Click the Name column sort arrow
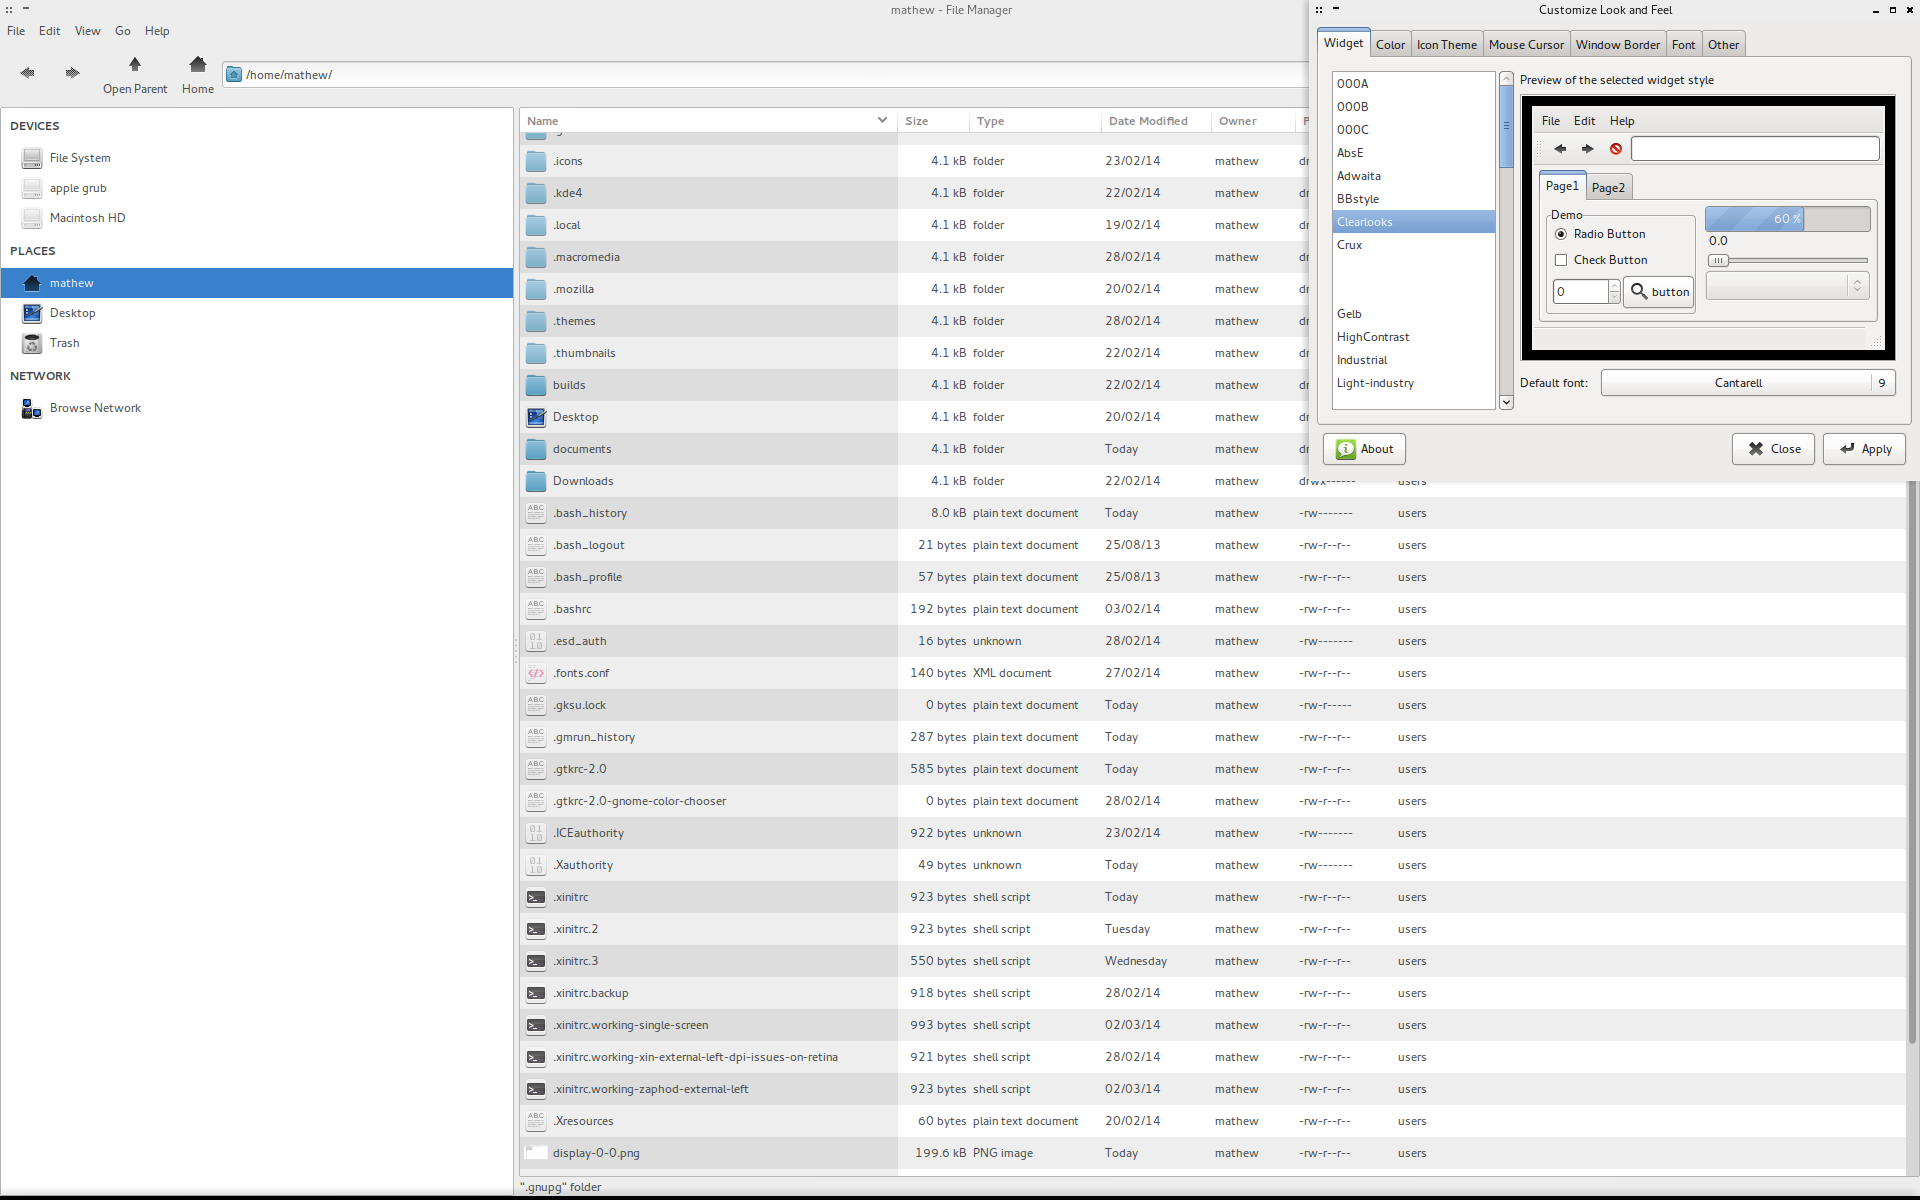Screen dimensions: 1920x1200 (882, 120)
